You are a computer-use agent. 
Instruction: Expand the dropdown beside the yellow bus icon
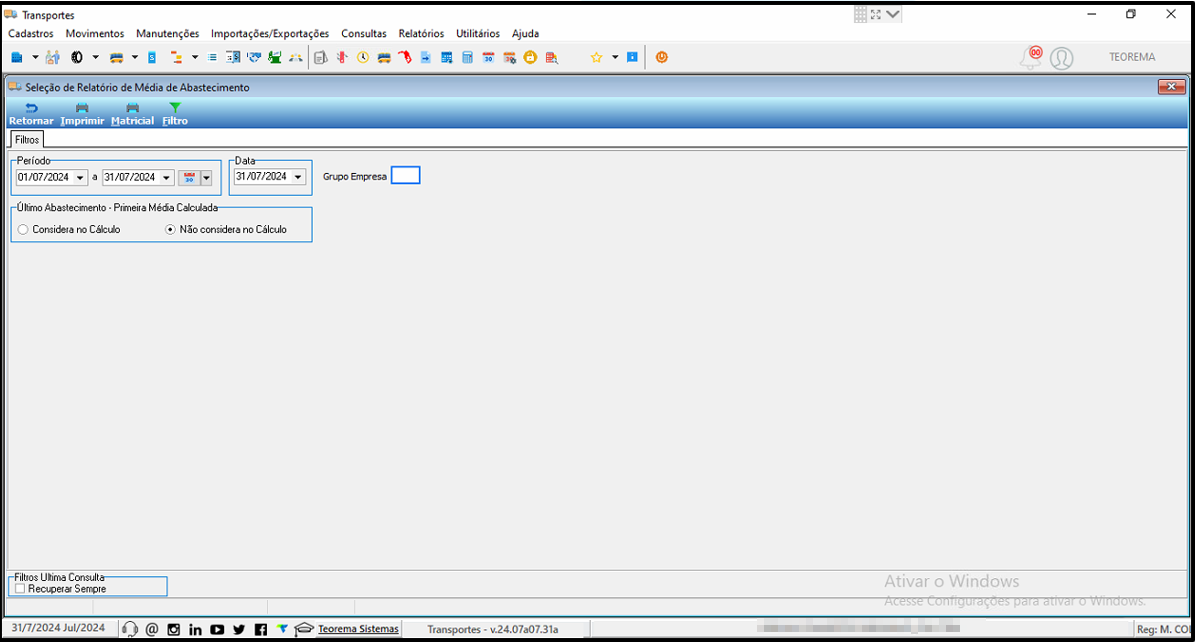[135, 57]
